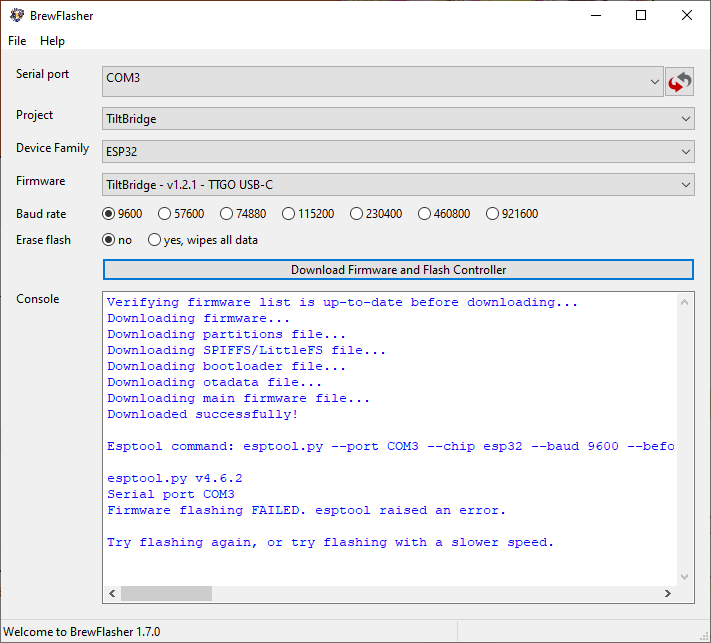Click the BrewFlasher app icon in title bar
The height and width of the screenshot is (643, 711).
pyautogui.click(x=17, y=15)
